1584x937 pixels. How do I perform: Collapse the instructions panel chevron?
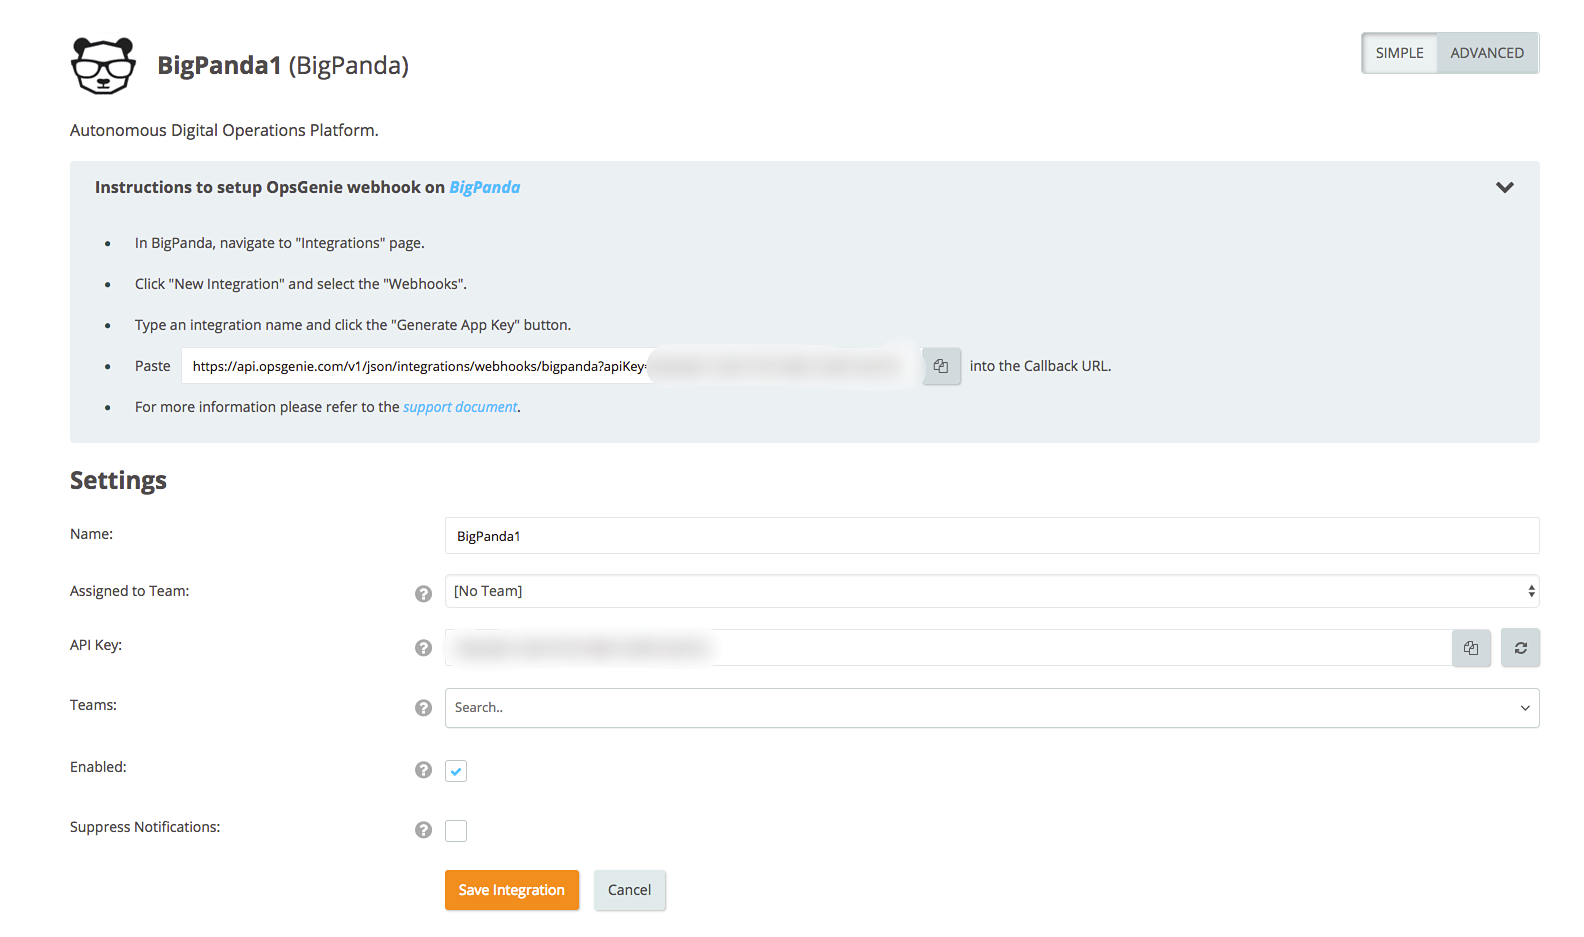(1504, 187)
